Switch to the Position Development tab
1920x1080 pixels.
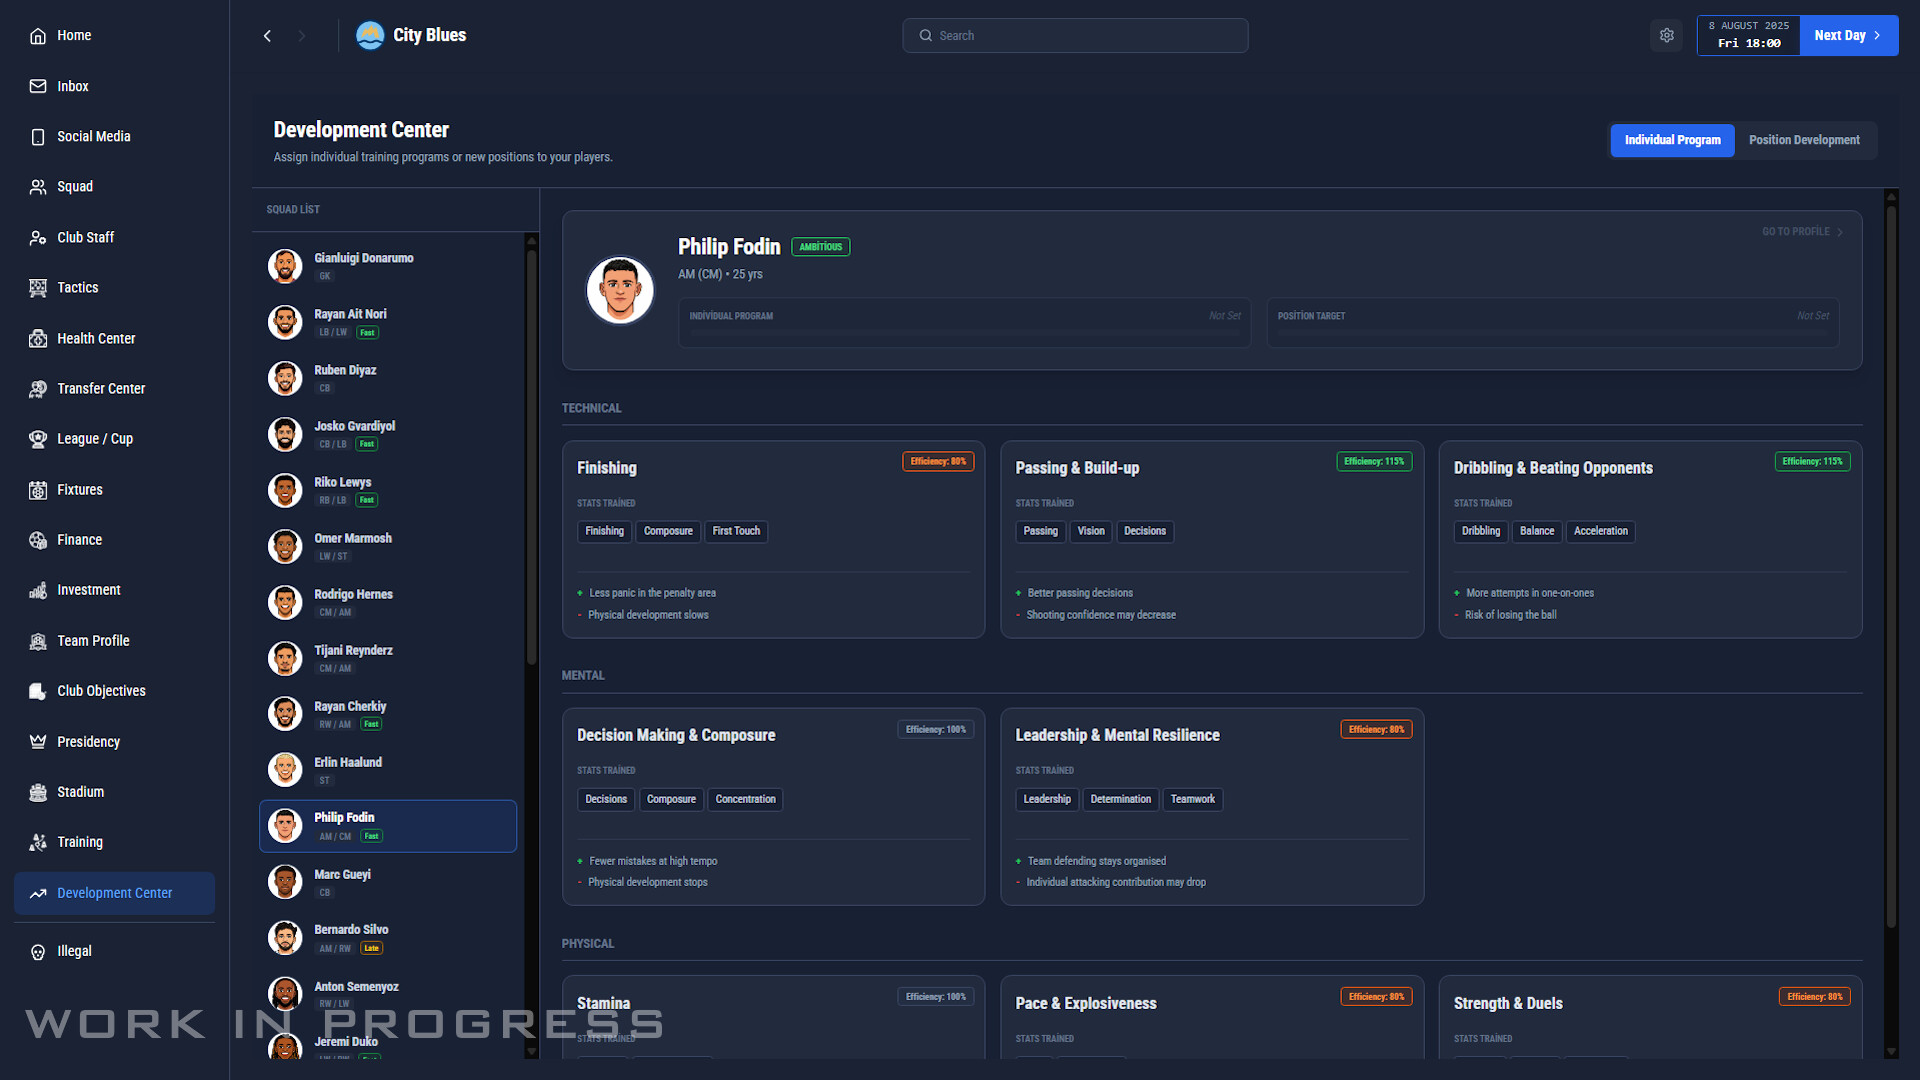click(x=1804, y=140)
